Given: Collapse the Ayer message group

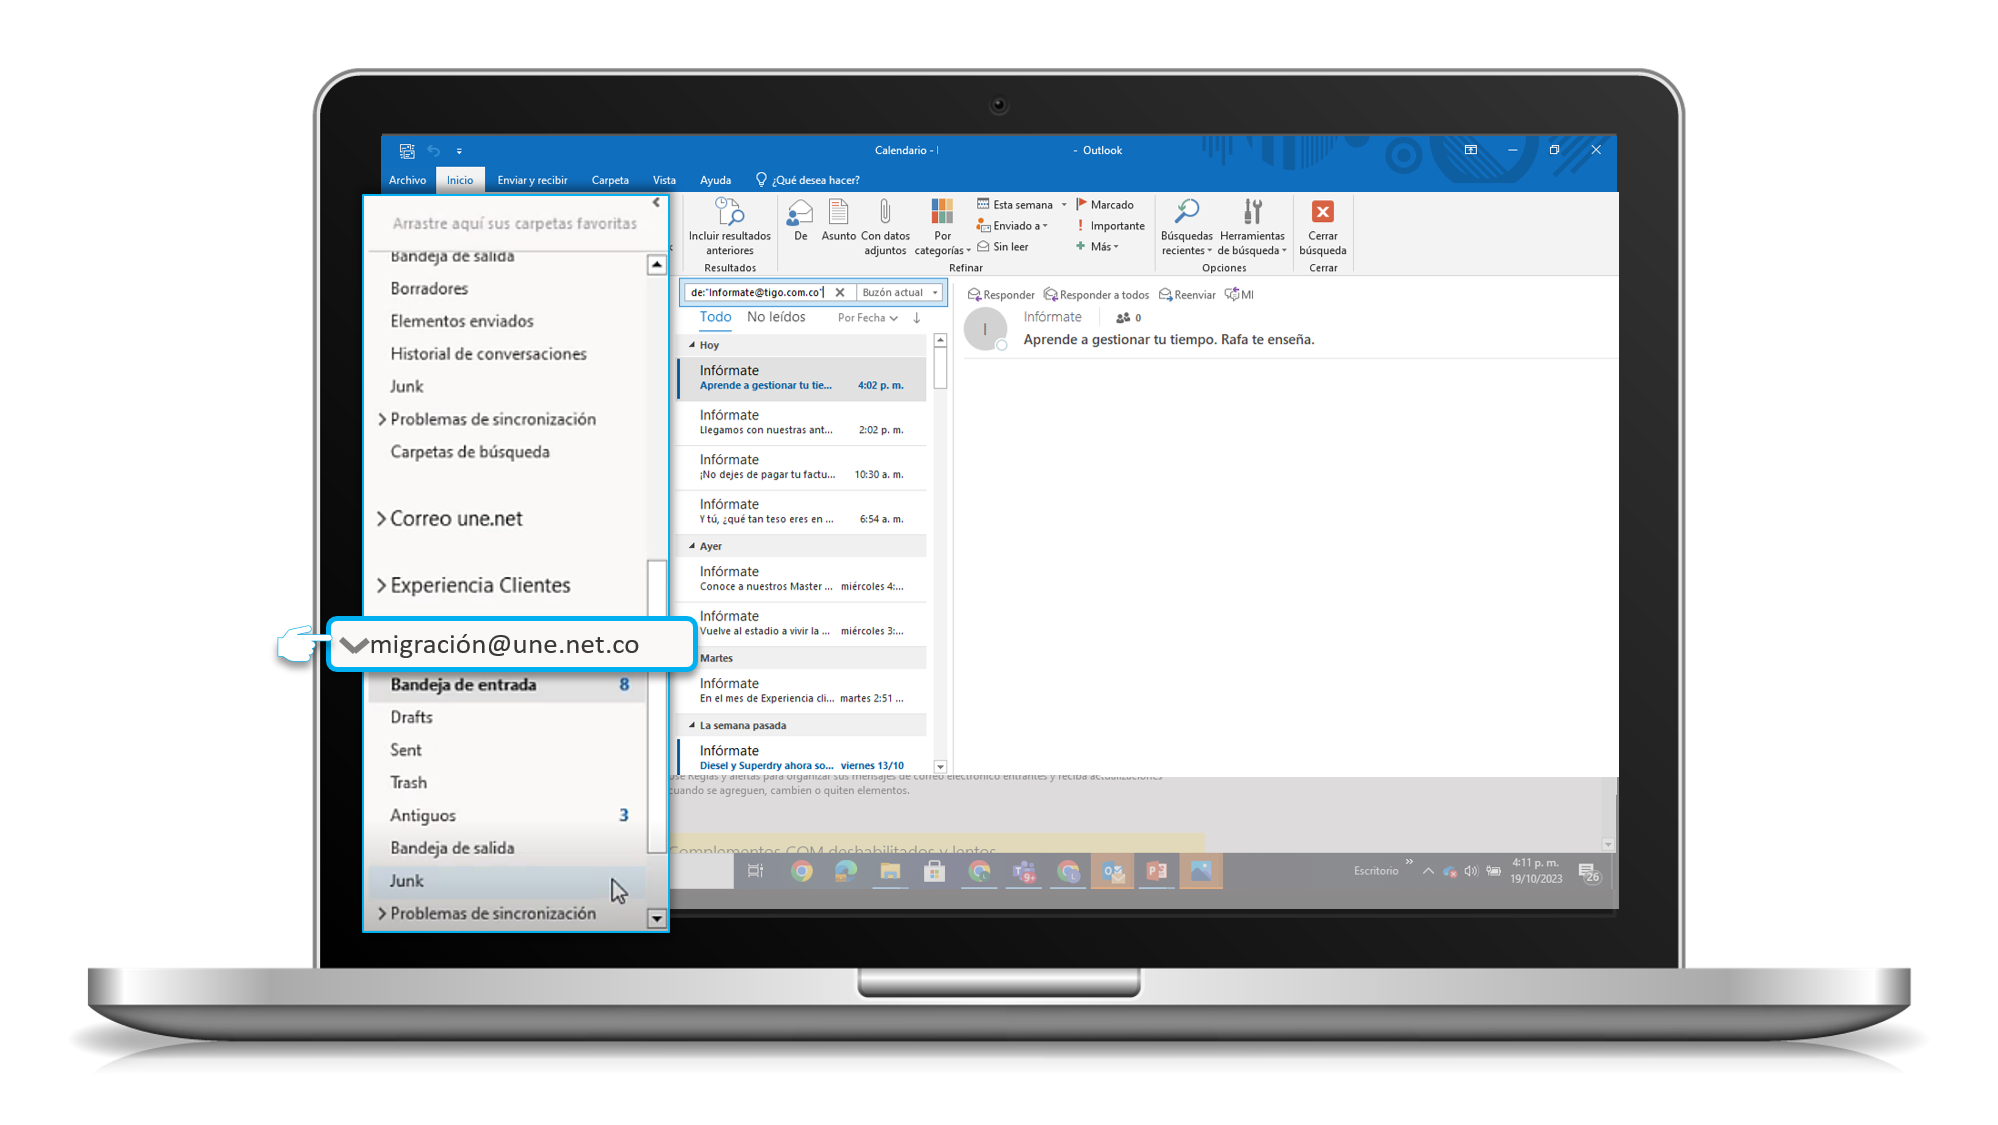Looking at the screenshot, I should (692, 546).
